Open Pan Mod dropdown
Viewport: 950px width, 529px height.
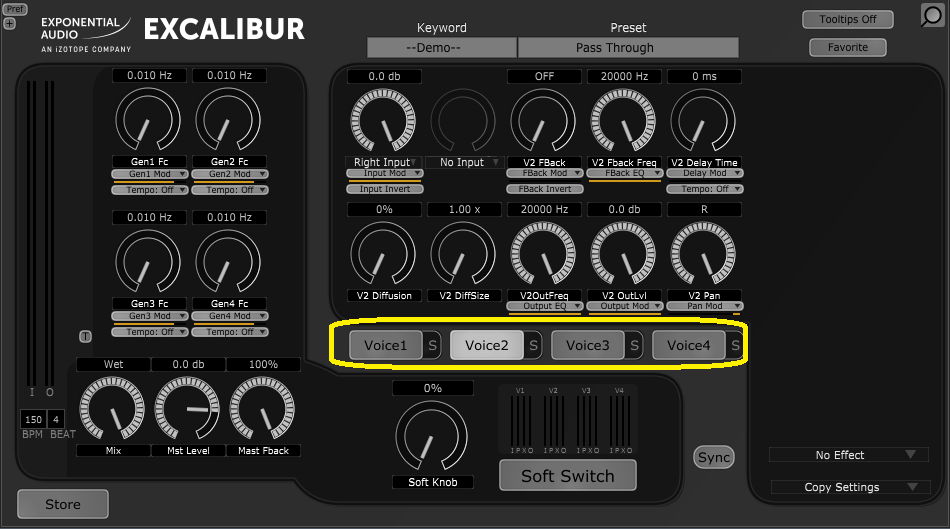705,307
